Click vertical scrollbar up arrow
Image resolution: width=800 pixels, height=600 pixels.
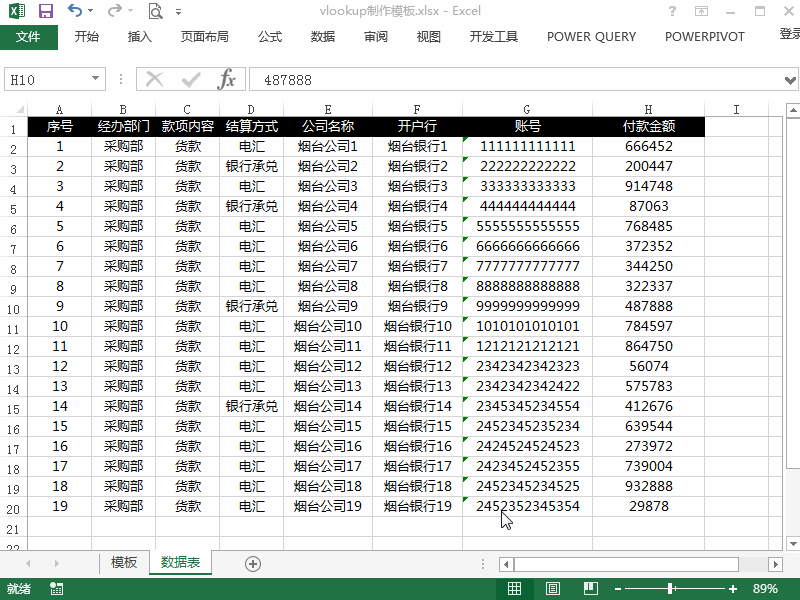793,110
